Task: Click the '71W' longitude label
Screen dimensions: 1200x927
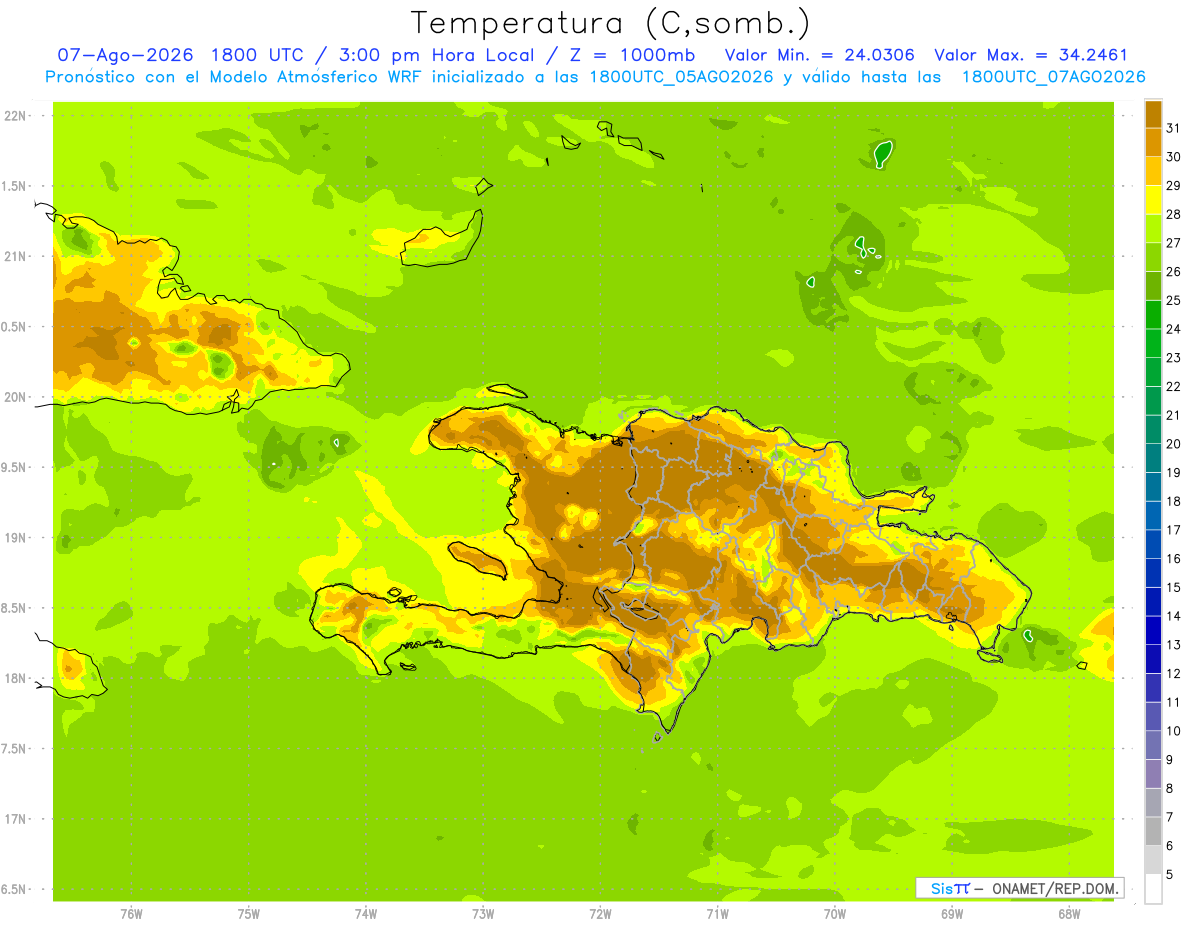Action: coord(718,913)
